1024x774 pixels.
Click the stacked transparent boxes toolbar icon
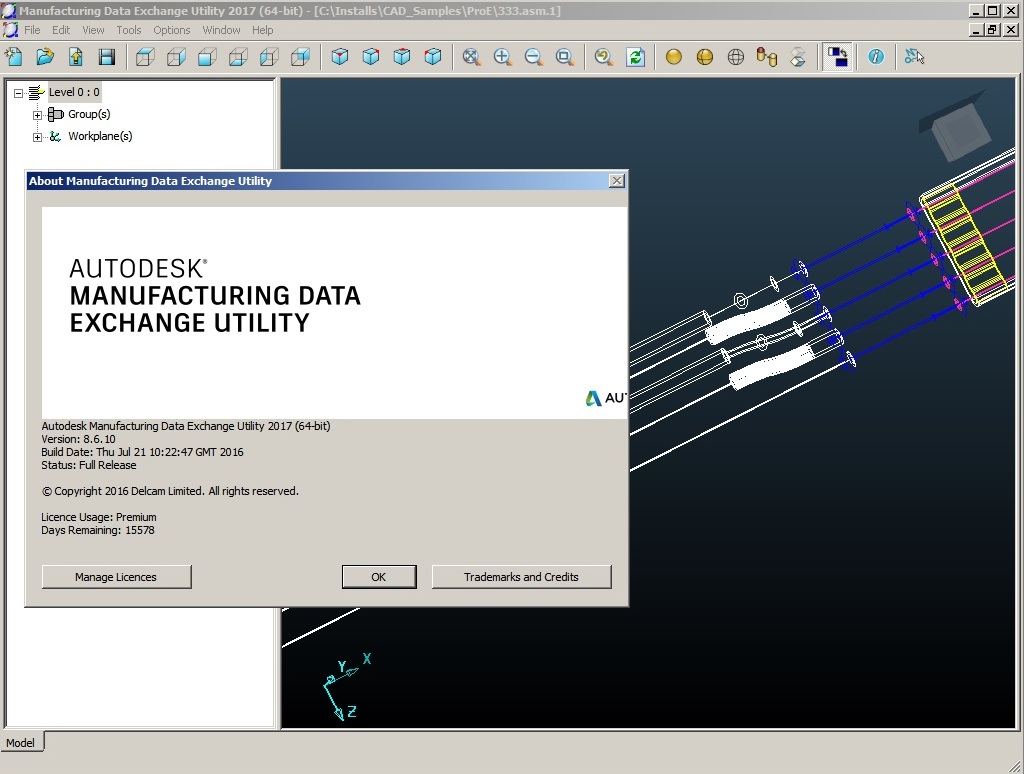(x=797, y=57)
